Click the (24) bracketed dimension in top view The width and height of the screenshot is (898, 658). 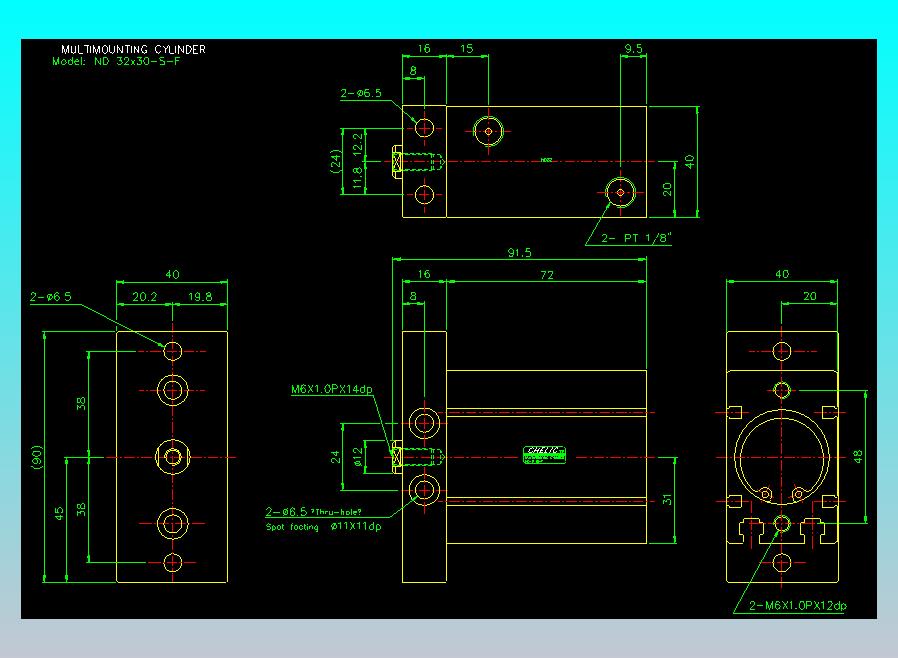tap(336, 161)
